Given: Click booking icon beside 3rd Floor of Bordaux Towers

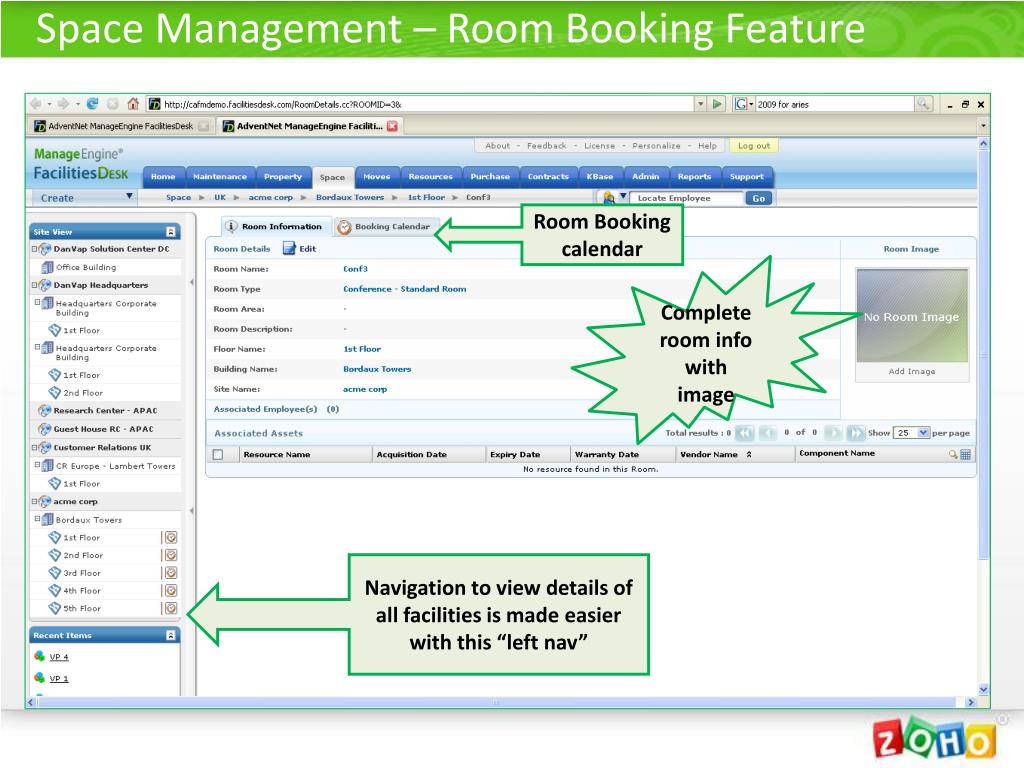Looking at the screenshot, I should 170,573.
